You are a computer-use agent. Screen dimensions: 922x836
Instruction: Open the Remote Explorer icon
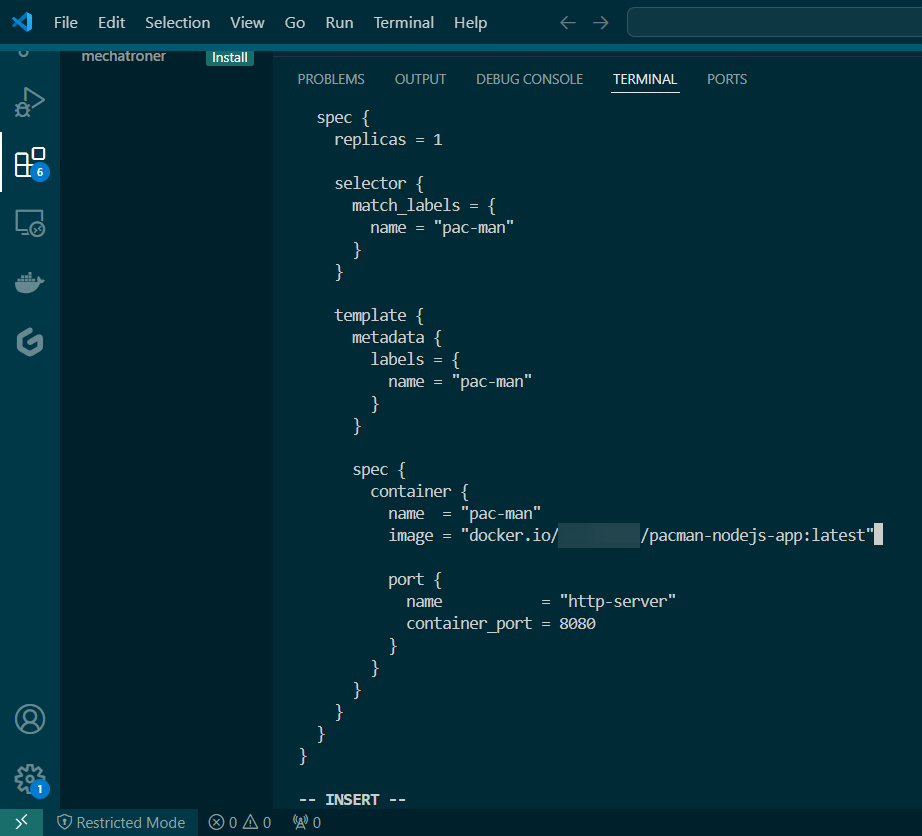click(29, 223)
